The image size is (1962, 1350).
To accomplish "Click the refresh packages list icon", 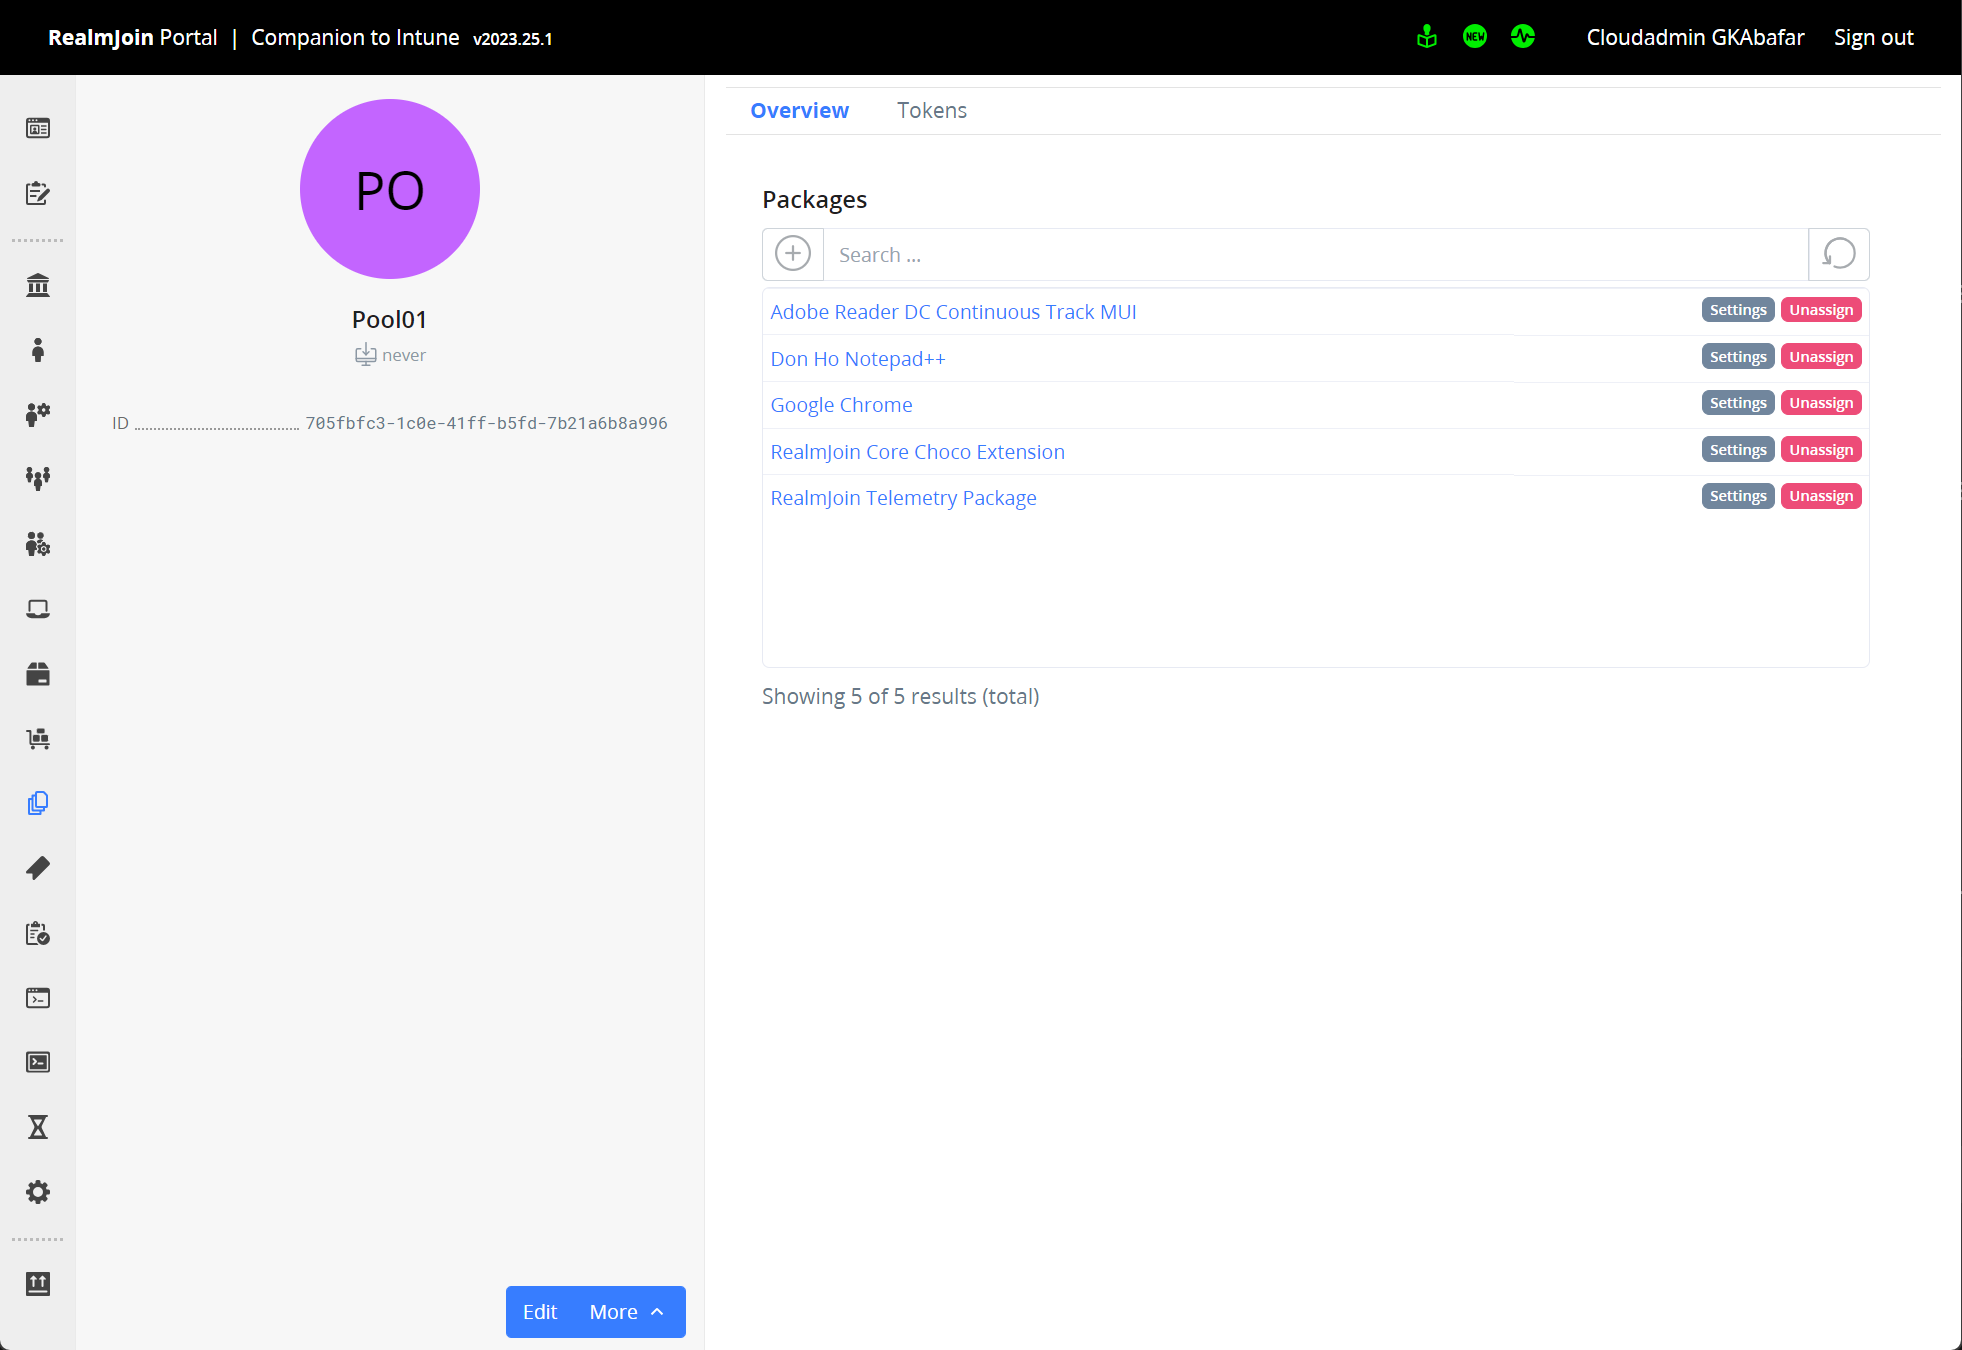I will [1838, 254].
